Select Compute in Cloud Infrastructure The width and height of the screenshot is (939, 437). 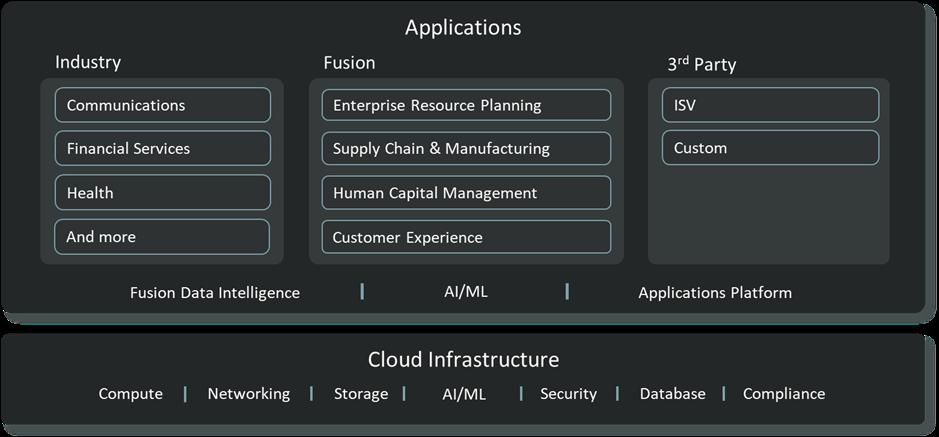pos(130,394)
